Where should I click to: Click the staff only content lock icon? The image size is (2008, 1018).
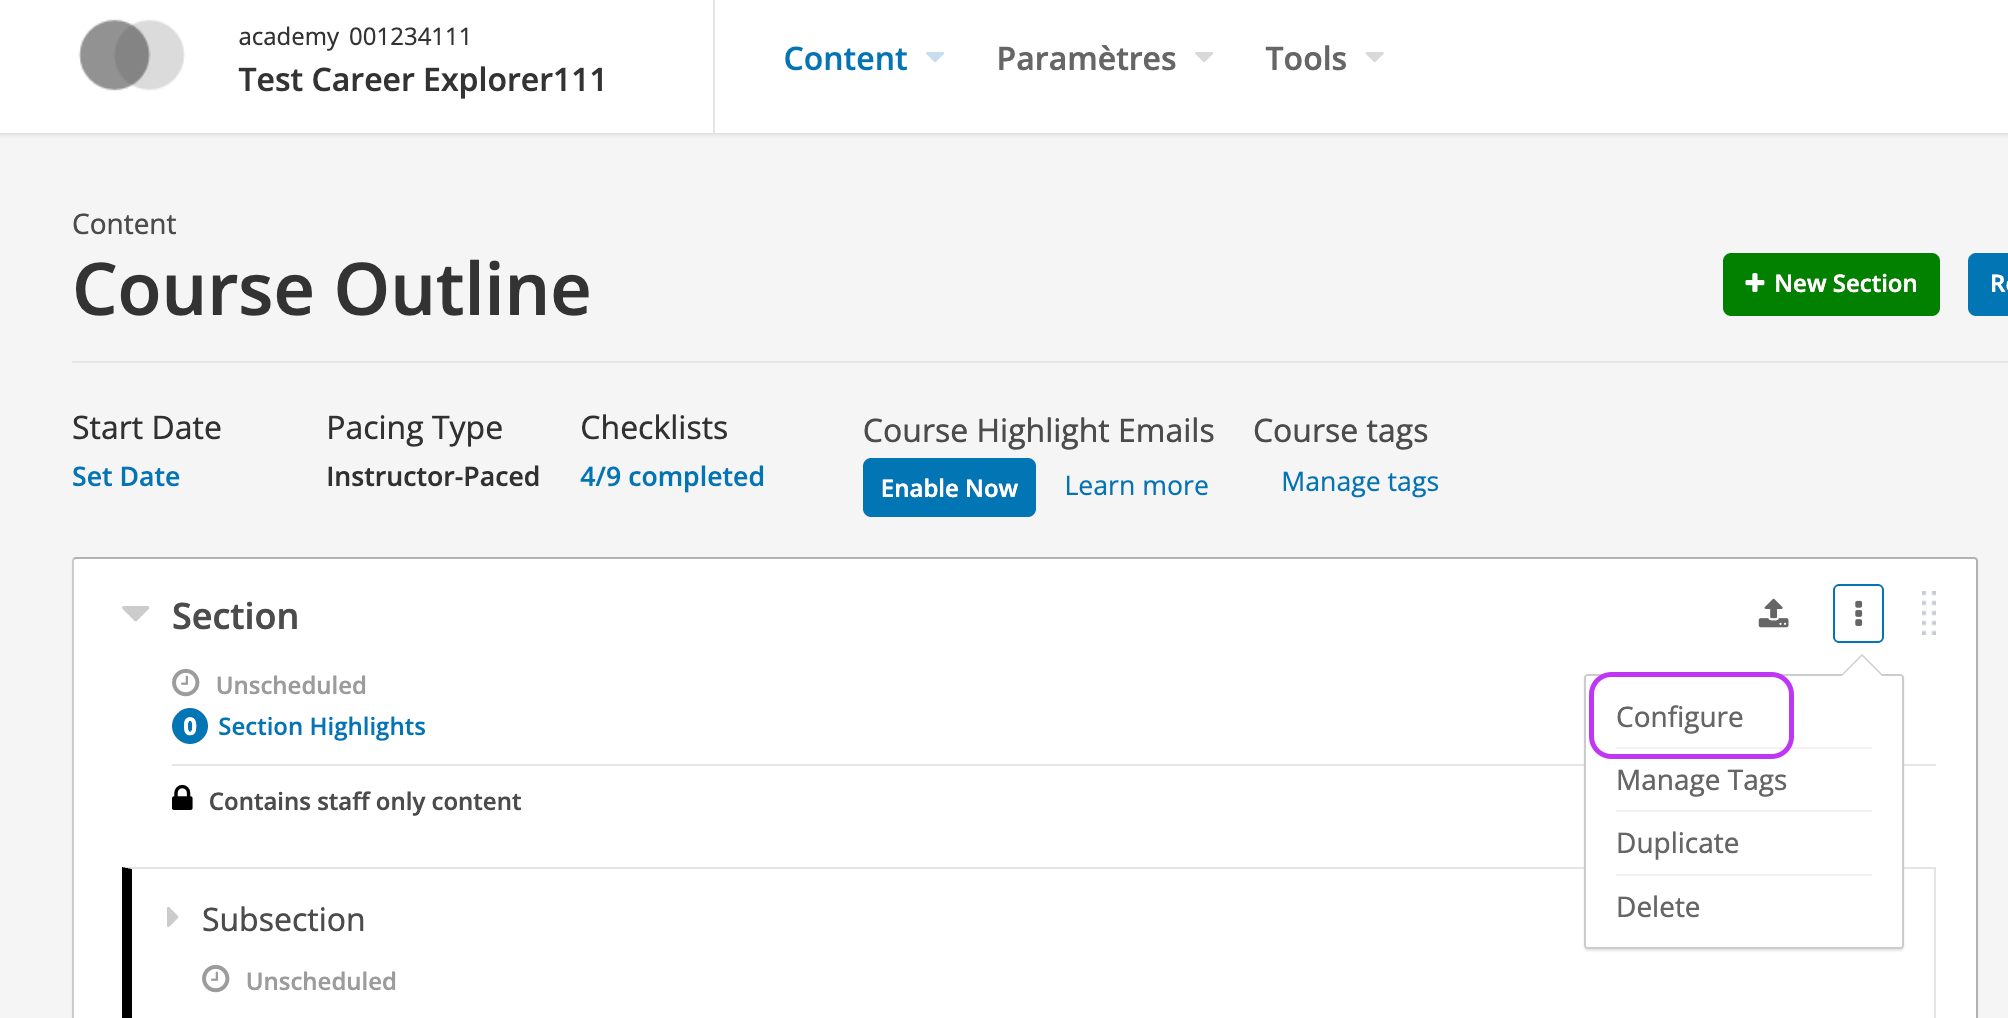(182, 798)
